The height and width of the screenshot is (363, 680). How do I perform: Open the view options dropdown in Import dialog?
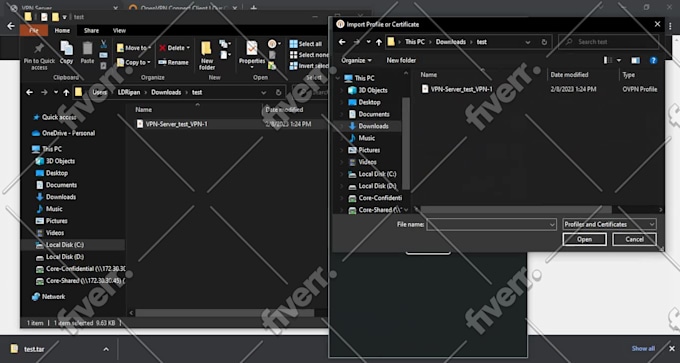618,60
